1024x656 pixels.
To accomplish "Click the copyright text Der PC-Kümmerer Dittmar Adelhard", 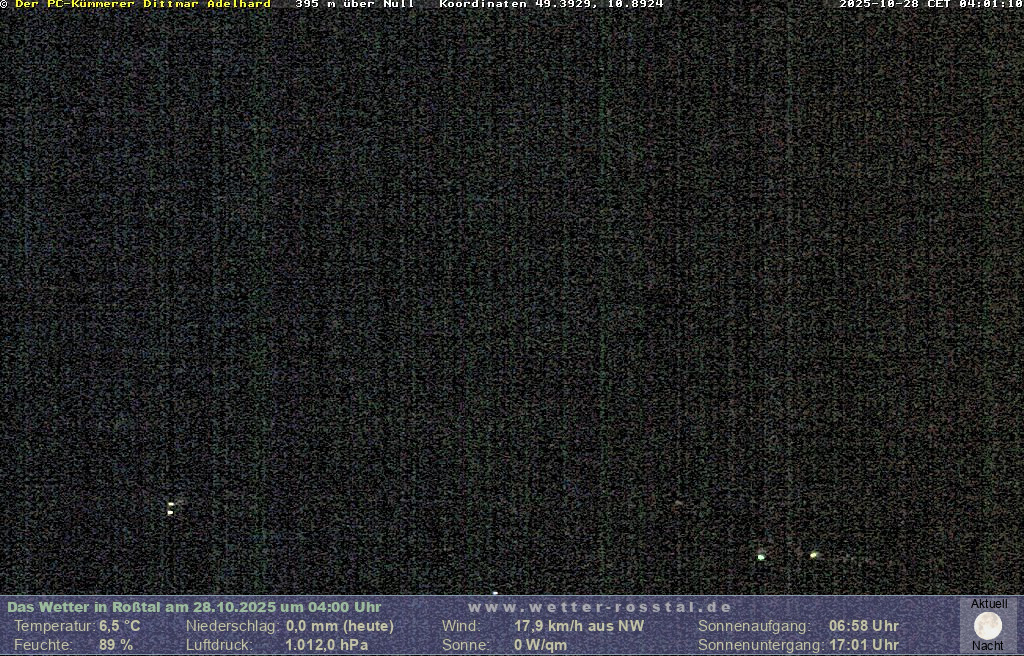I will tap(142, 5).
